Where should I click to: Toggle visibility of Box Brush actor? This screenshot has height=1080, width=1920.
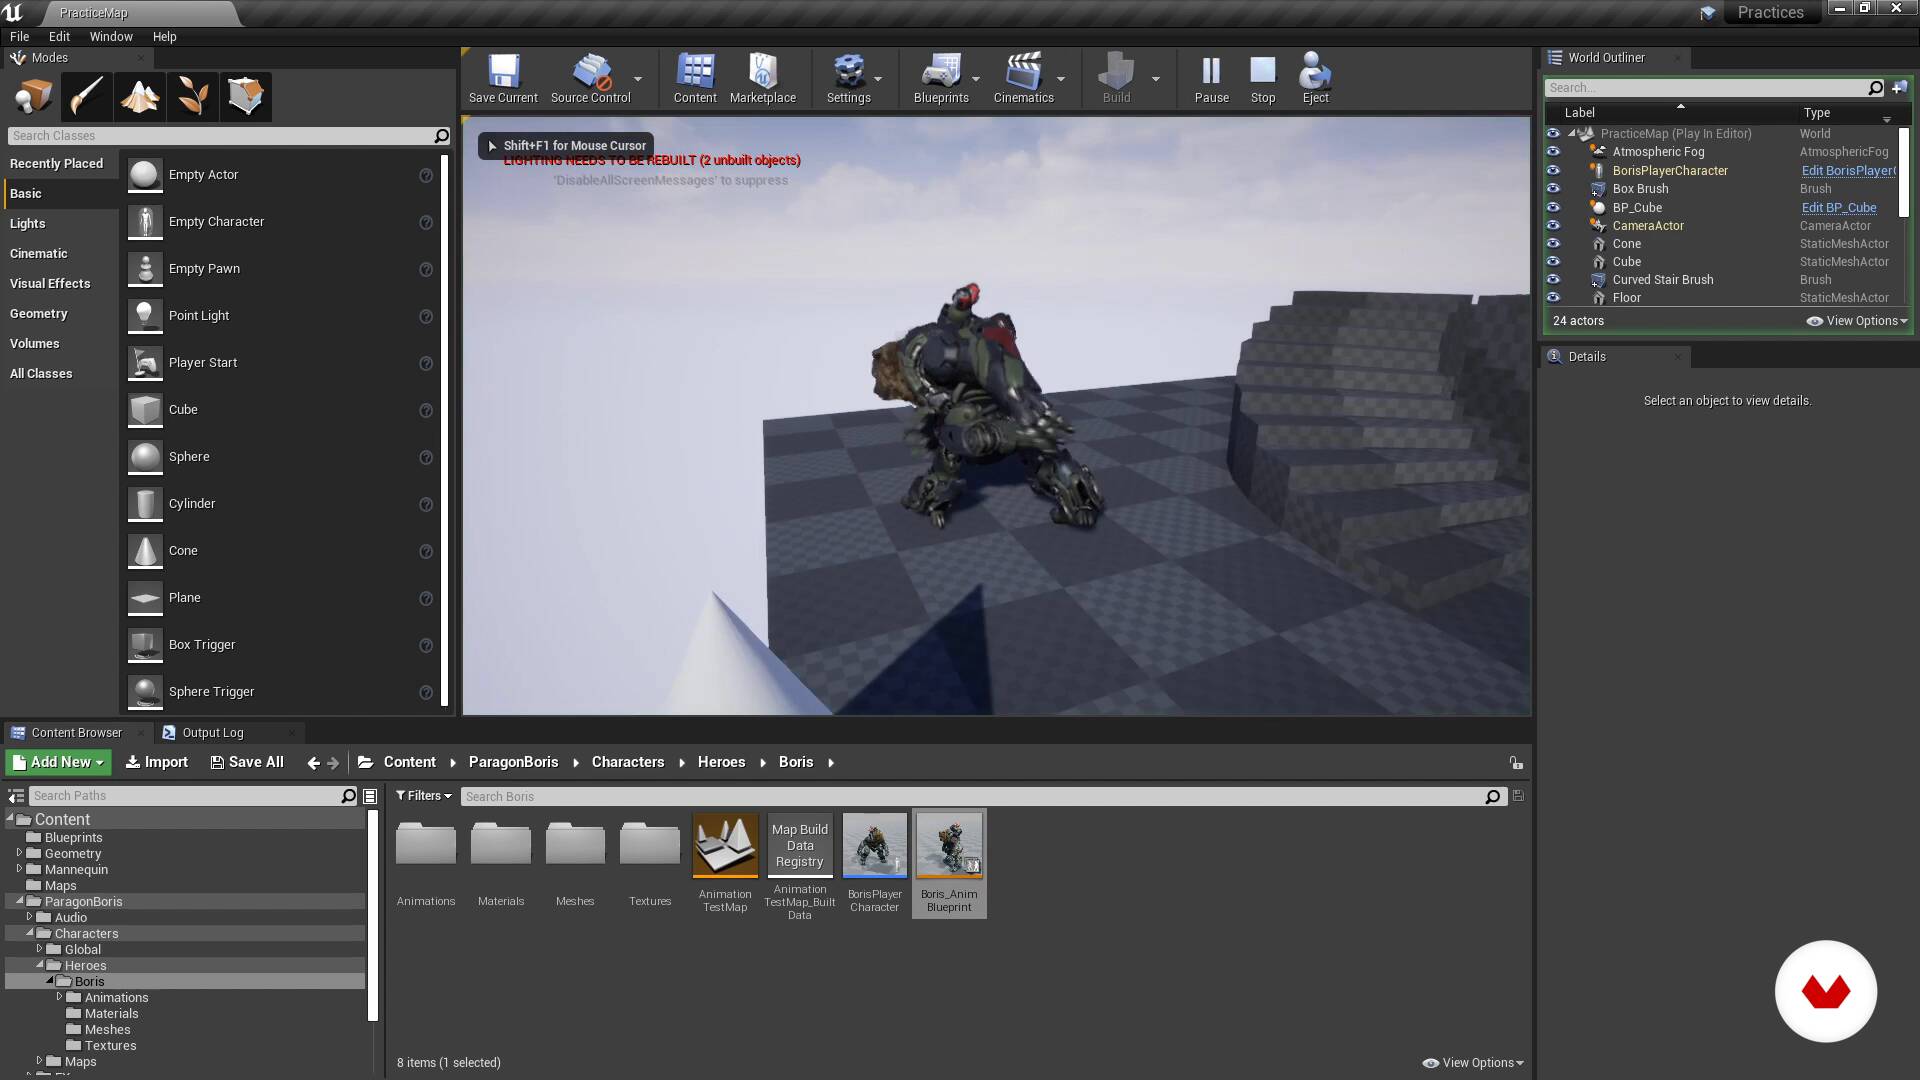pyautogui.click(x=1553, y=188)
